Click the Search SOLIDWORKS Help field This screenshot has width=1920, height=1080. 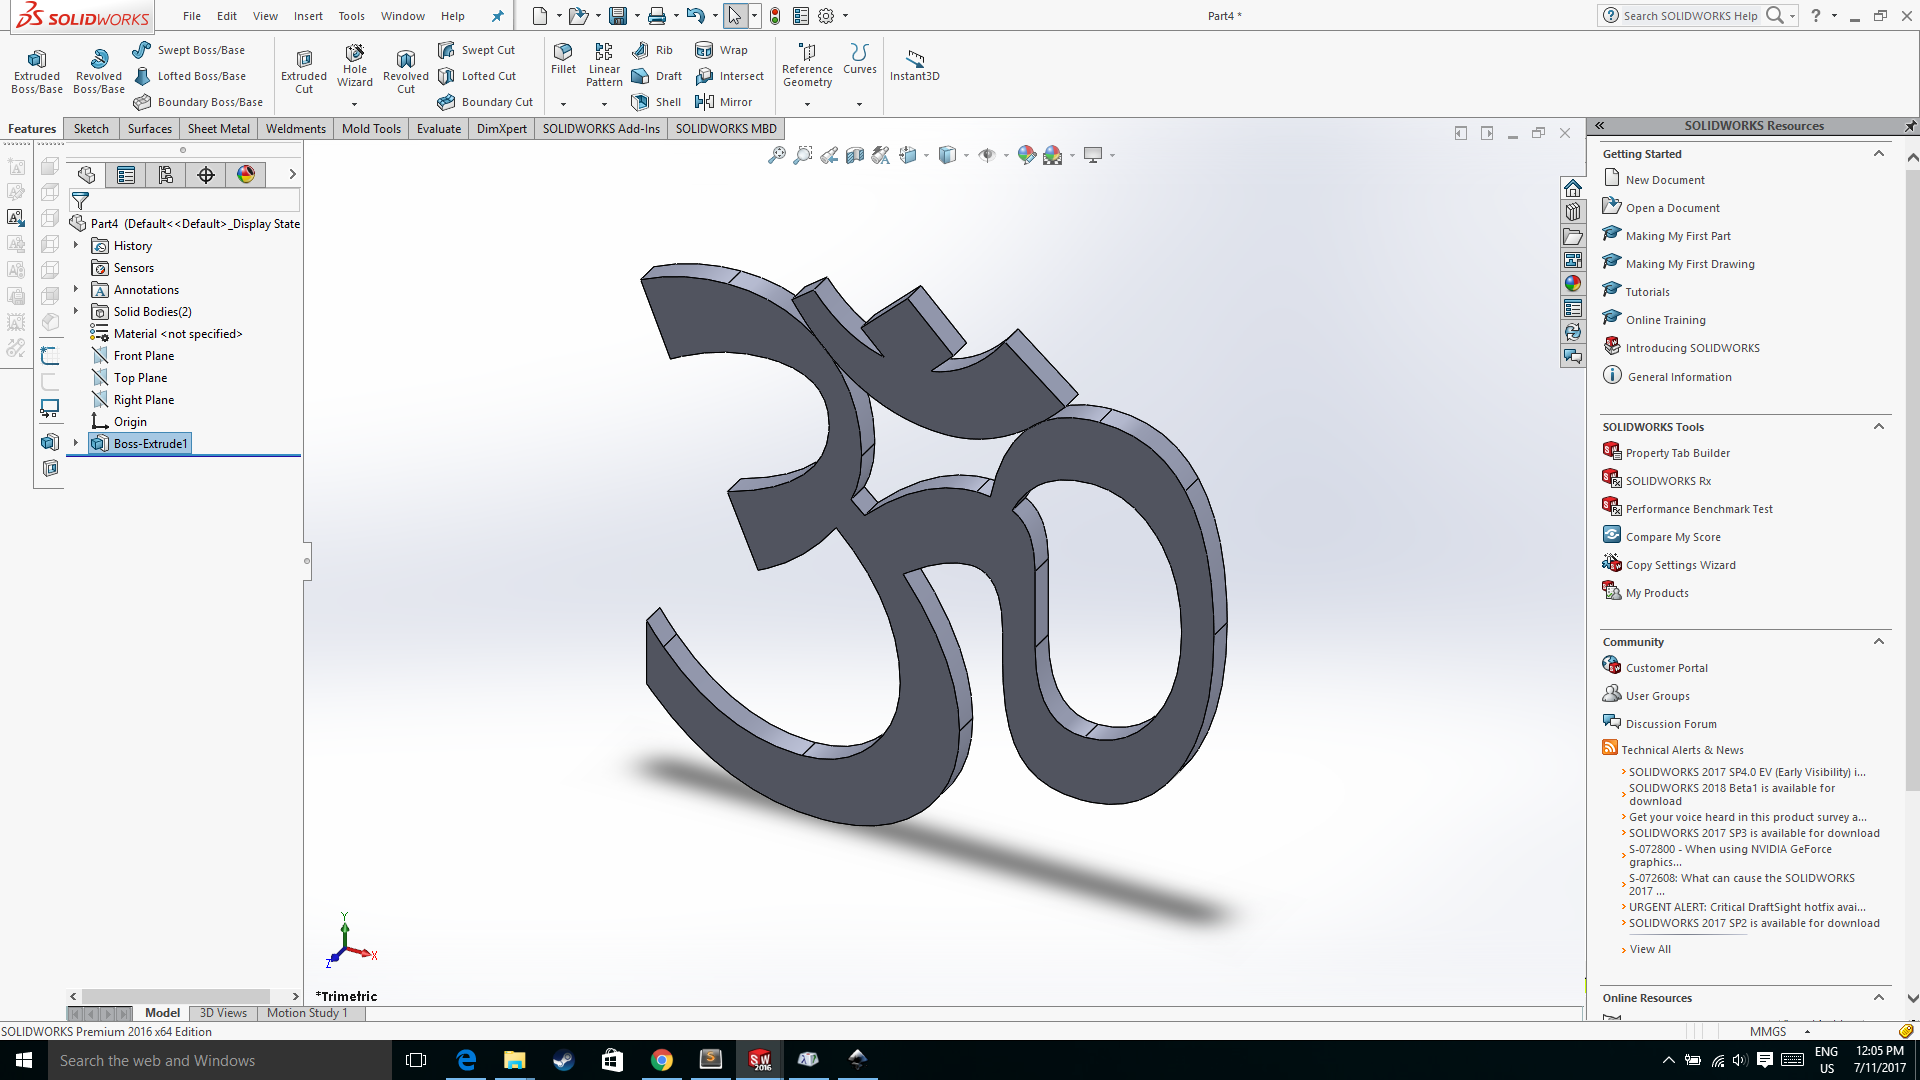tap(1689, 16)
